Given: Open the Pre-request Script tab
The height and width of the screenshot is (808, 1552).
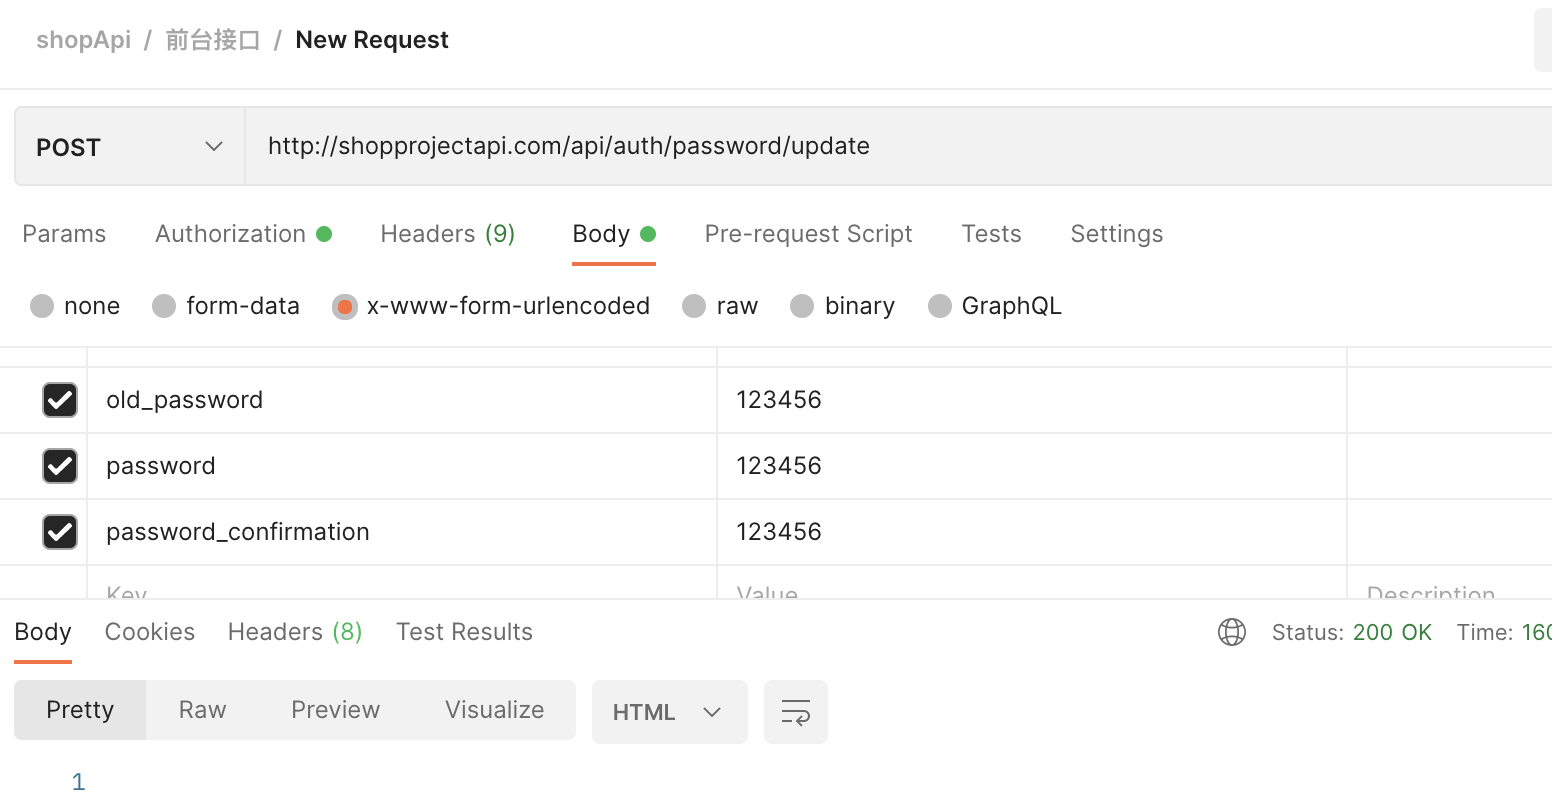Looking at the screenshot, I should click(x=808, y=234).
